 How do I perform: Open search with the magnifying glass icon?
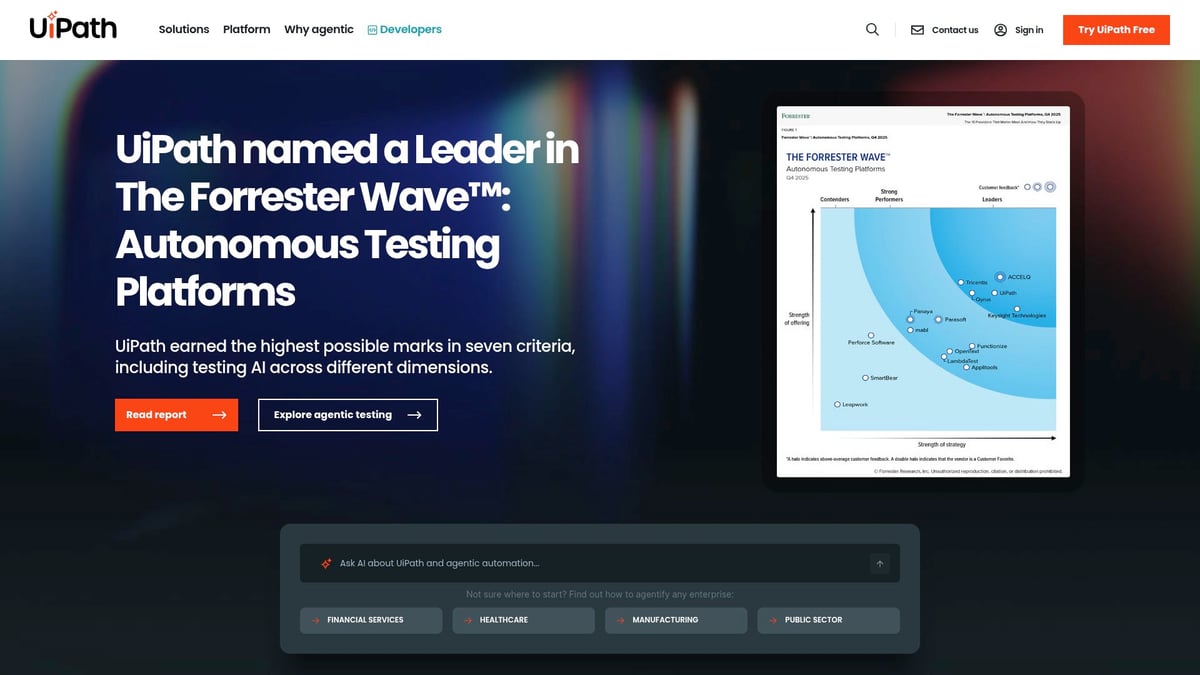tap(871, 29)
